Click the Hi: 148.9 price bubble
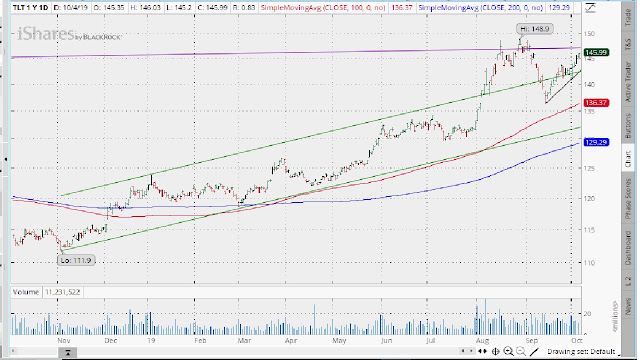 [535, 29]
